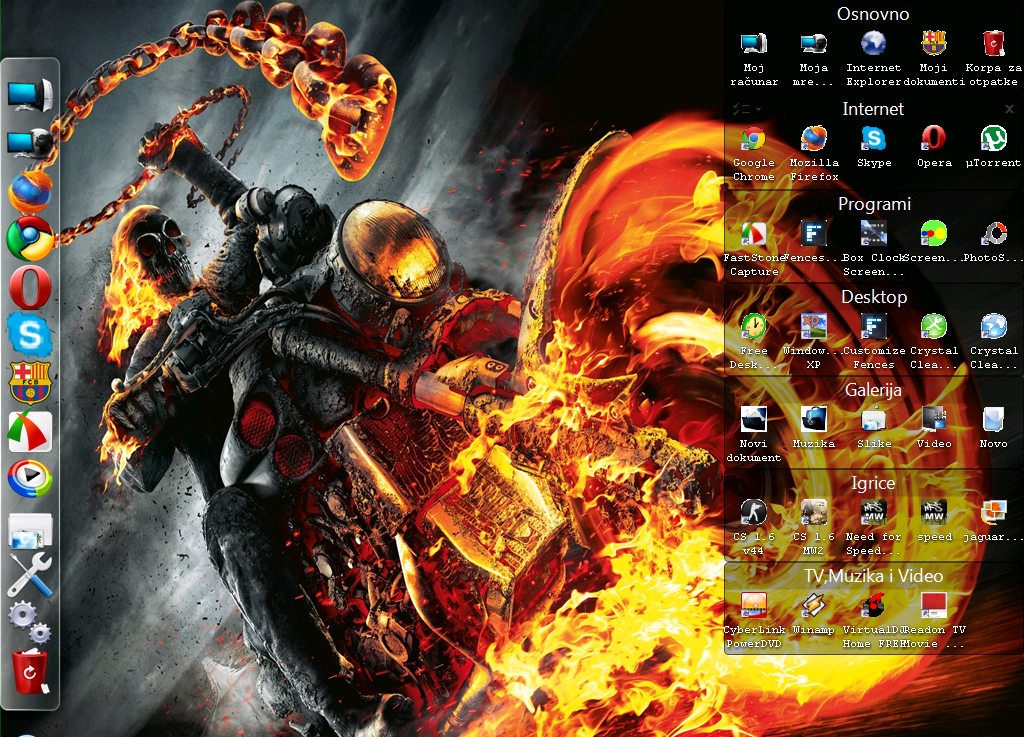Viewport: 1024px width, 737px height.
Task: Open the Muzika folder in Galerija
Action: click(814, 420)
